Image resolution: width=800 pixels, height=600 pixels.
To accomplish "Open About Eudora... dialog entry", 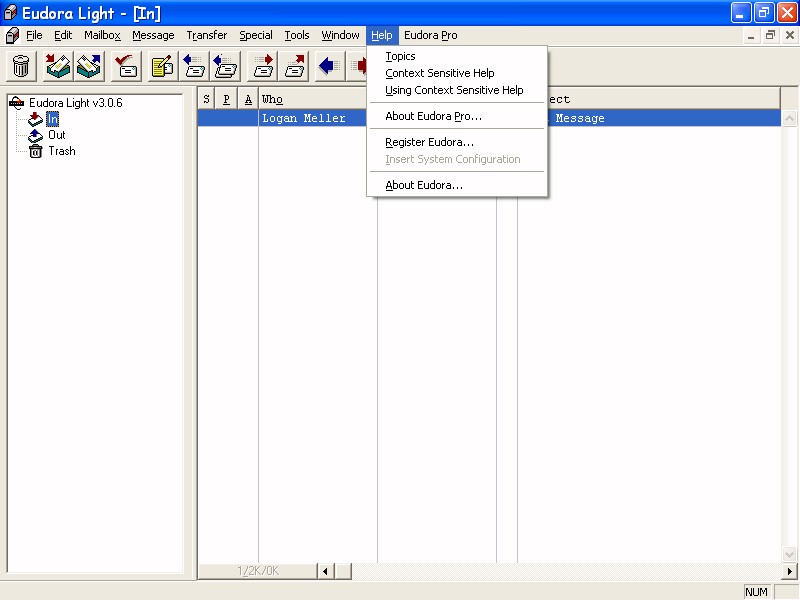I will point(457,185).
